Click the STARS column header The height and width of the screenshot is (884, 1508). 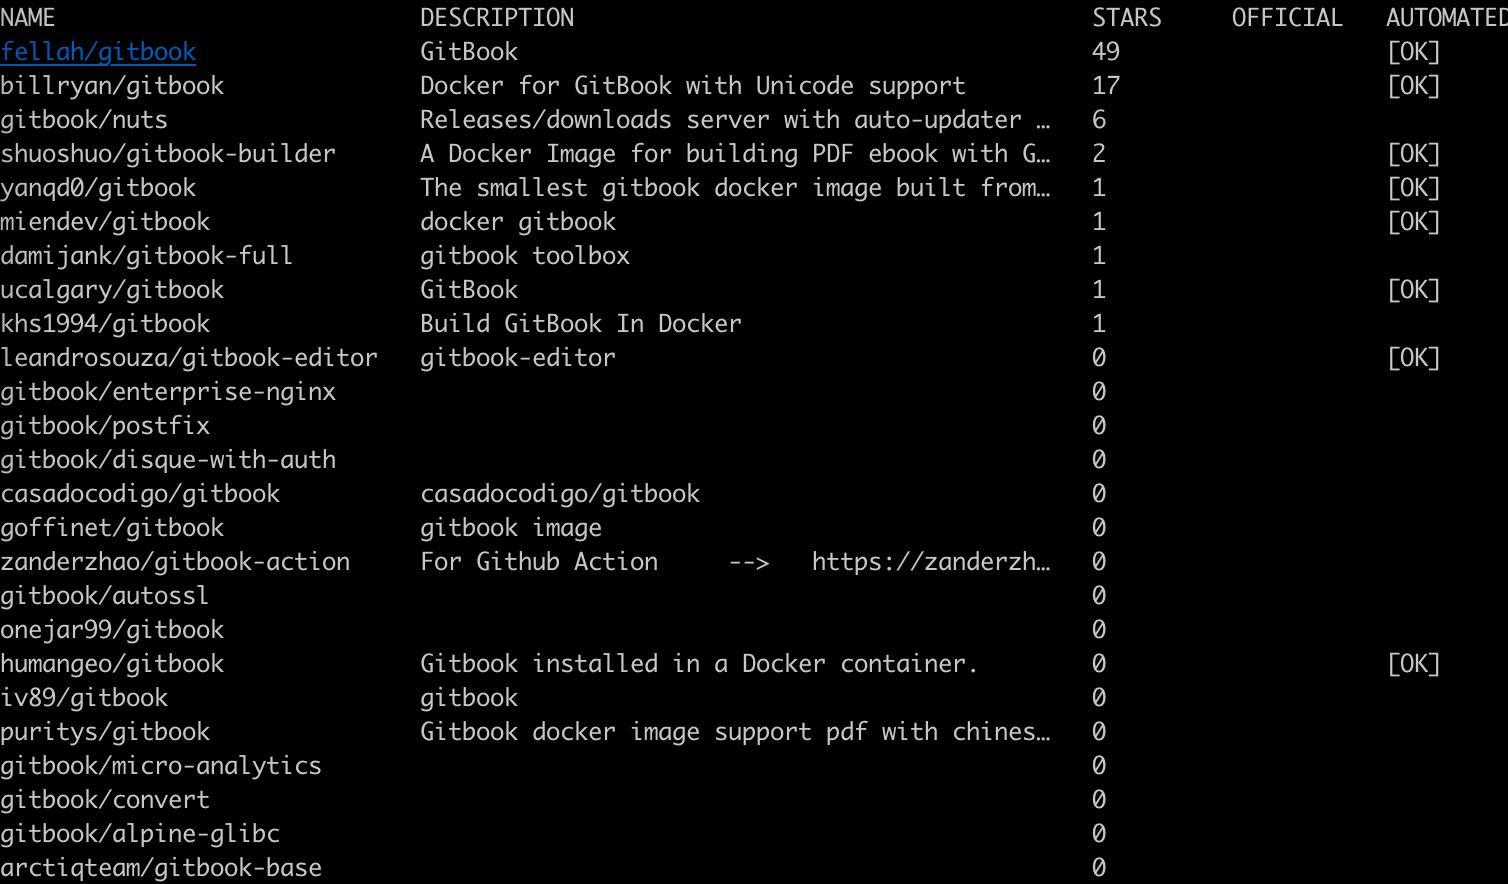1126,18
